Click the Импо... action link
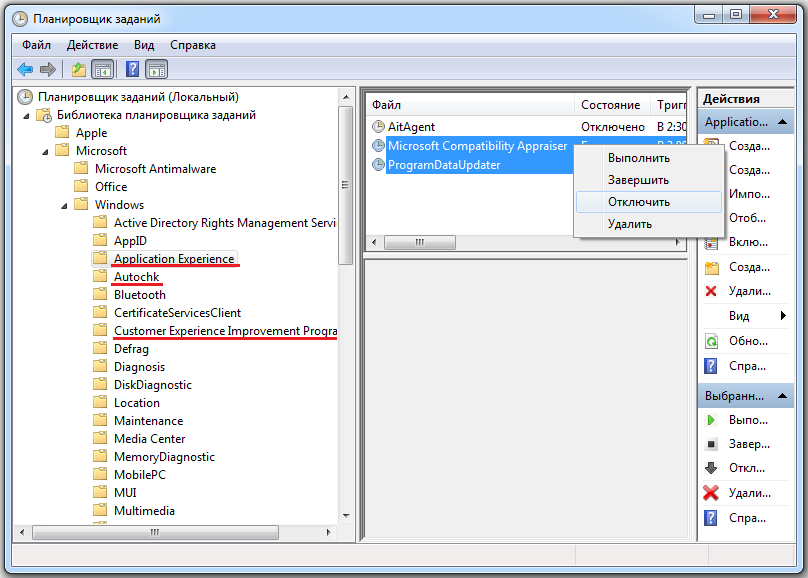 (749, 194)
